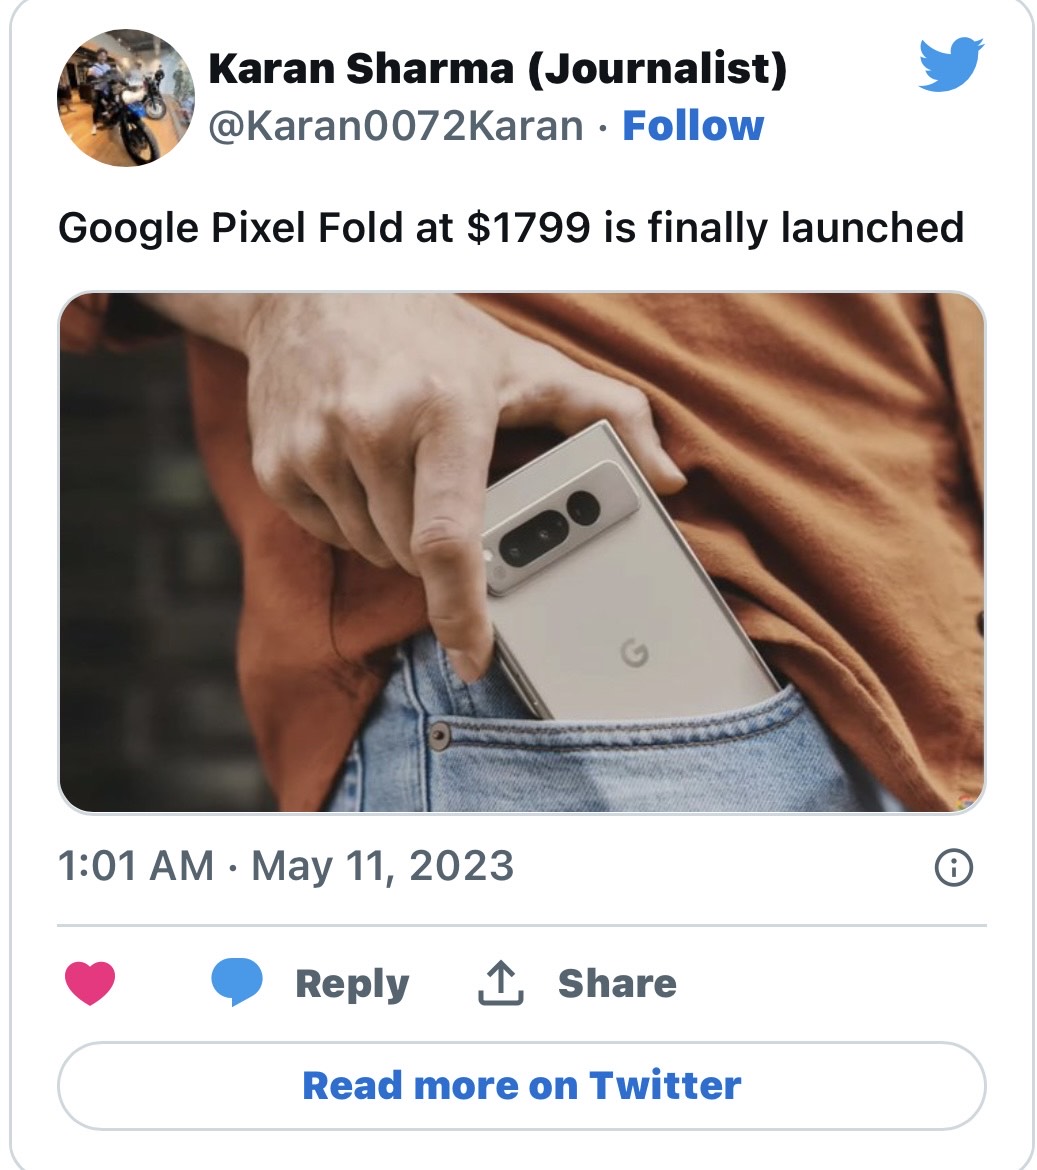Follow the Karan0072Karan account
This screenshot has height=1170, width=1037.
pos(692,126)
